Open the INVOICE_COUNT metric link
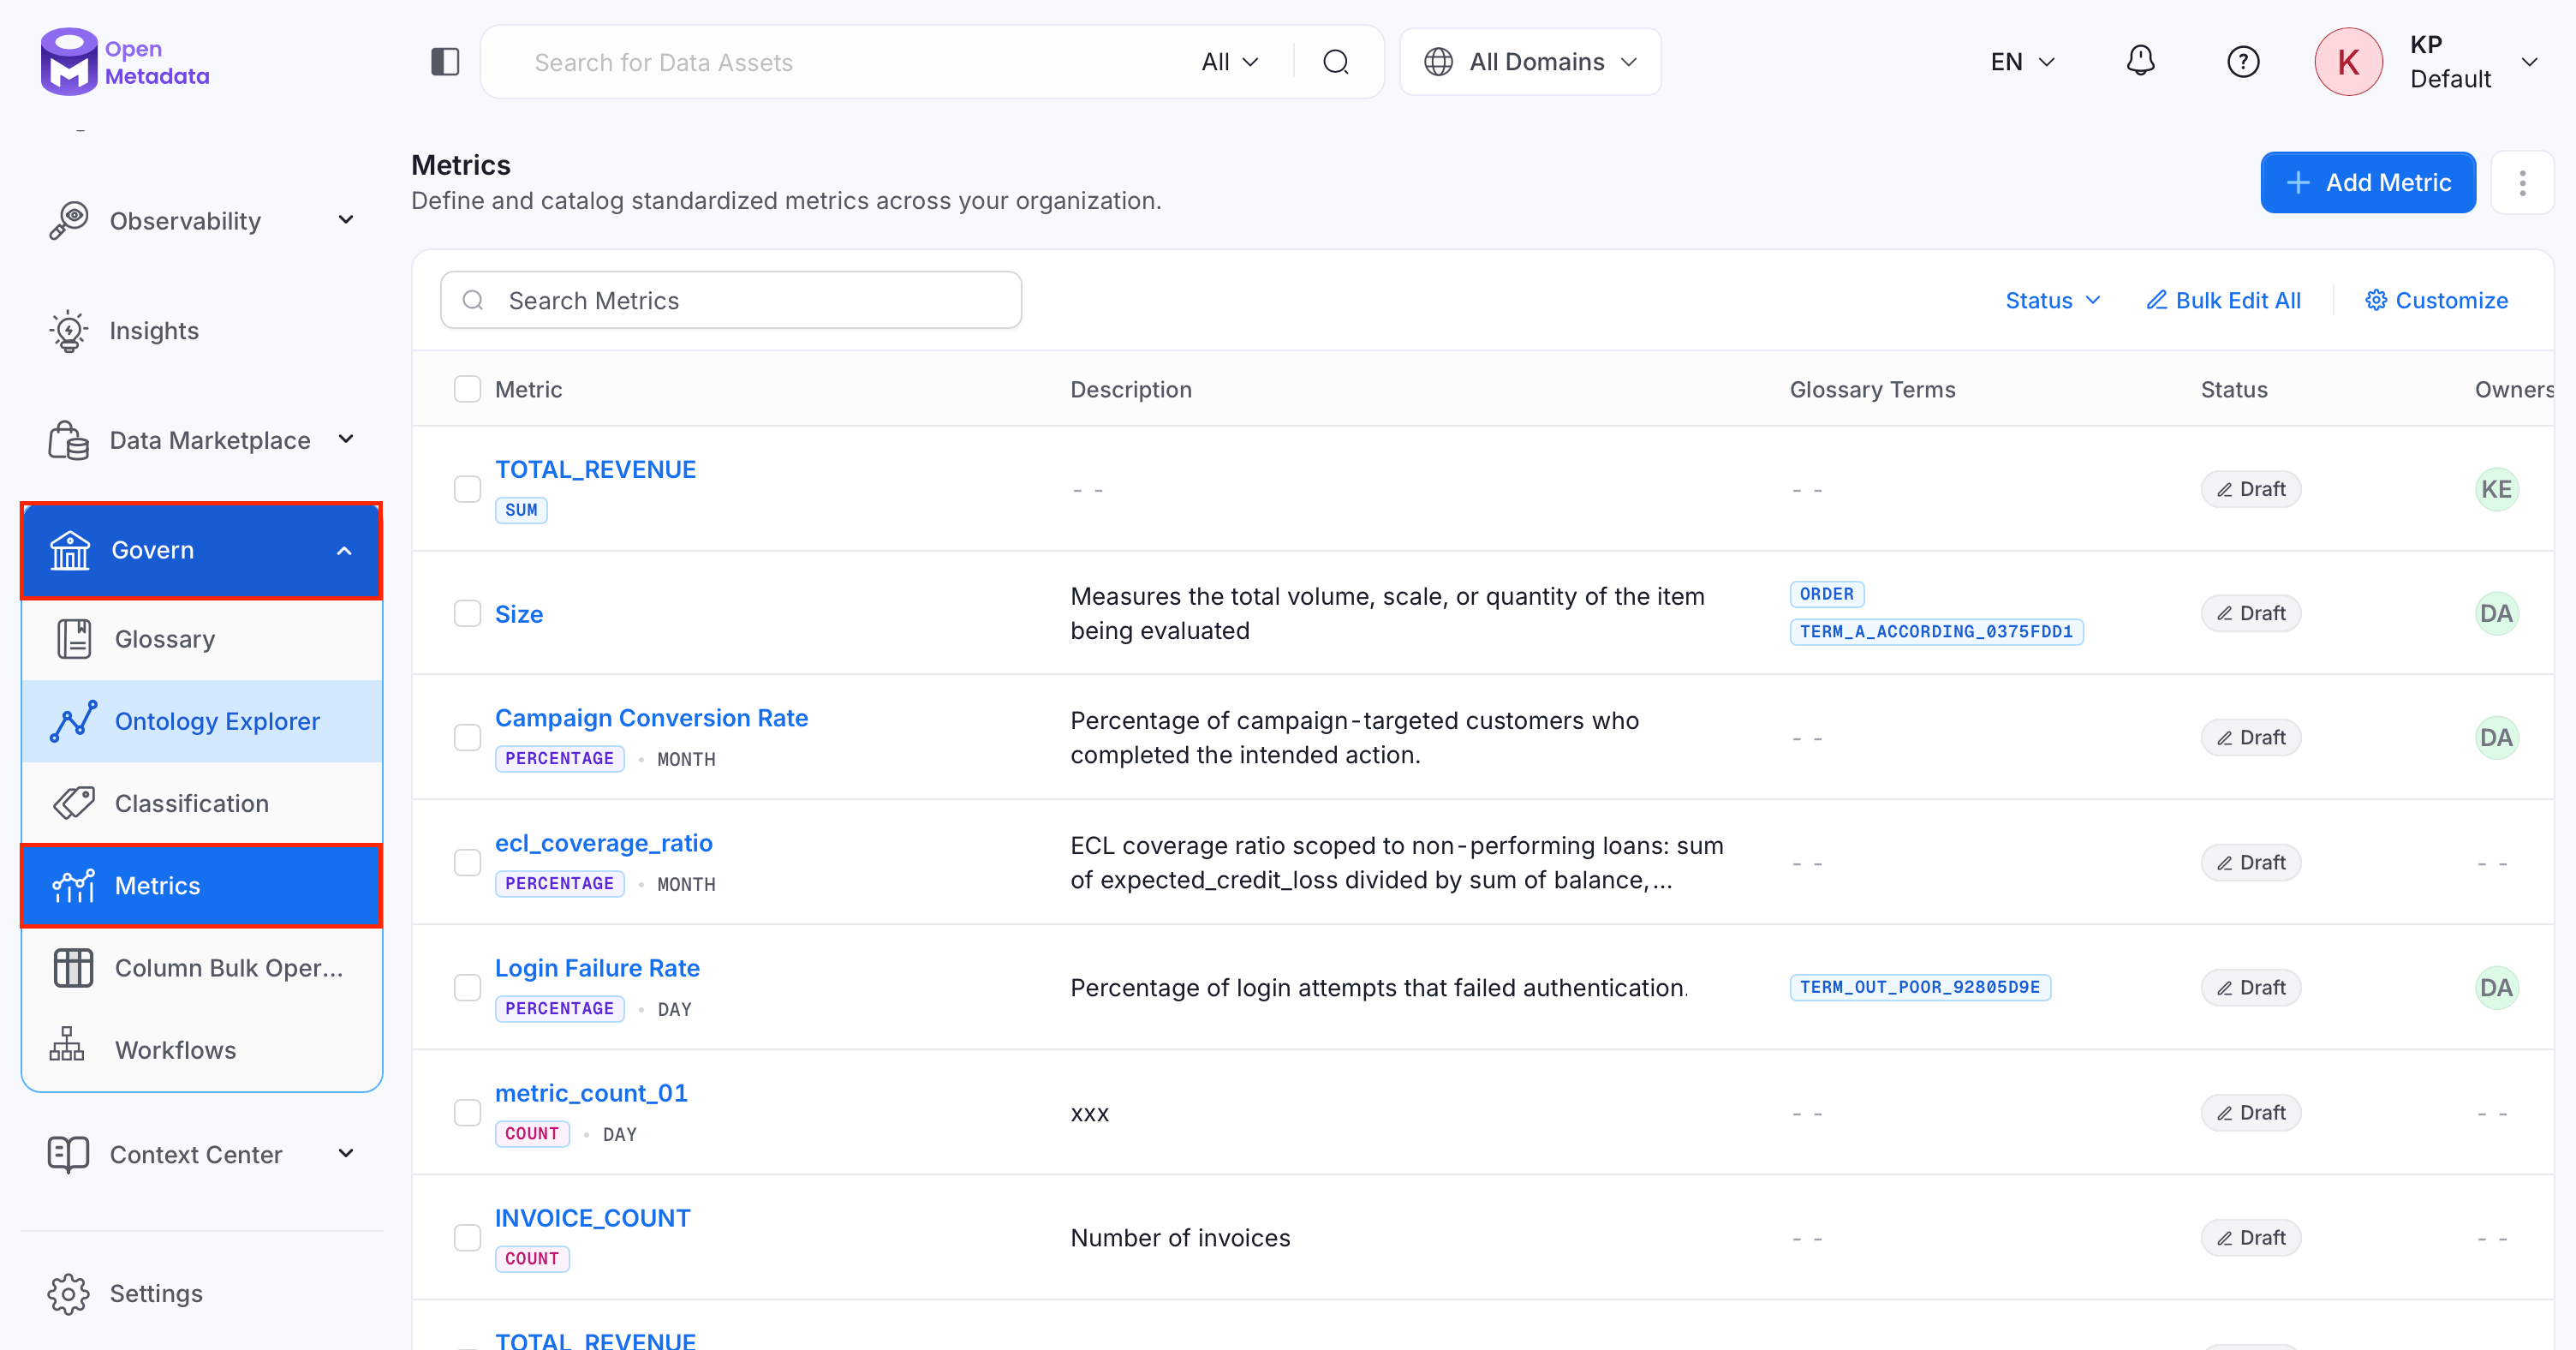The width and height of the screenshot is (2576, 1350). click(x=592, y=1218)
